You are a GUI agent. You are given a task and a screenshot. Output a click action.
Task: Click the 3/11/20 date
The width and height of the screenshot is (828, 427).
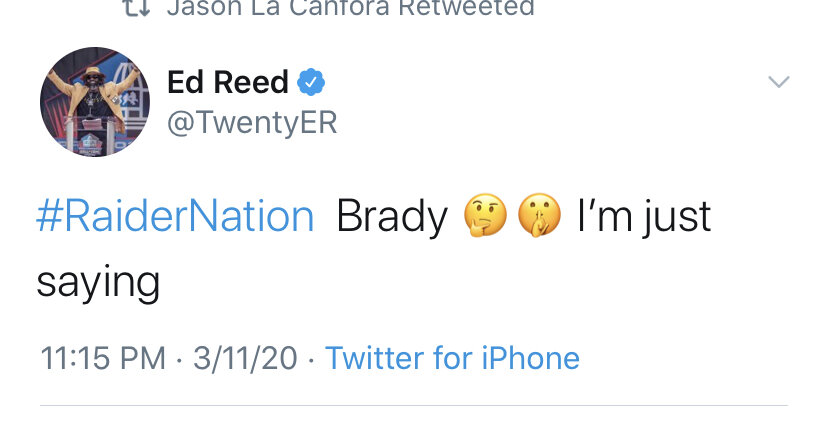[x=245, y=358]
